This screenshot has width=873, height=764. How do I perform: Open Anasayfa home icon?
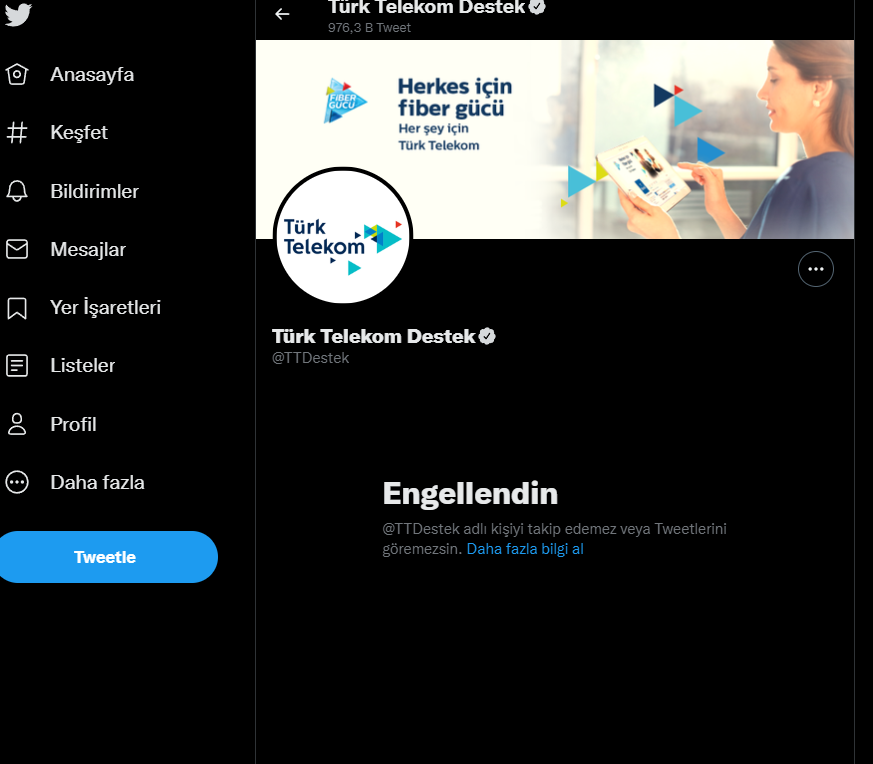coord(17,74)
